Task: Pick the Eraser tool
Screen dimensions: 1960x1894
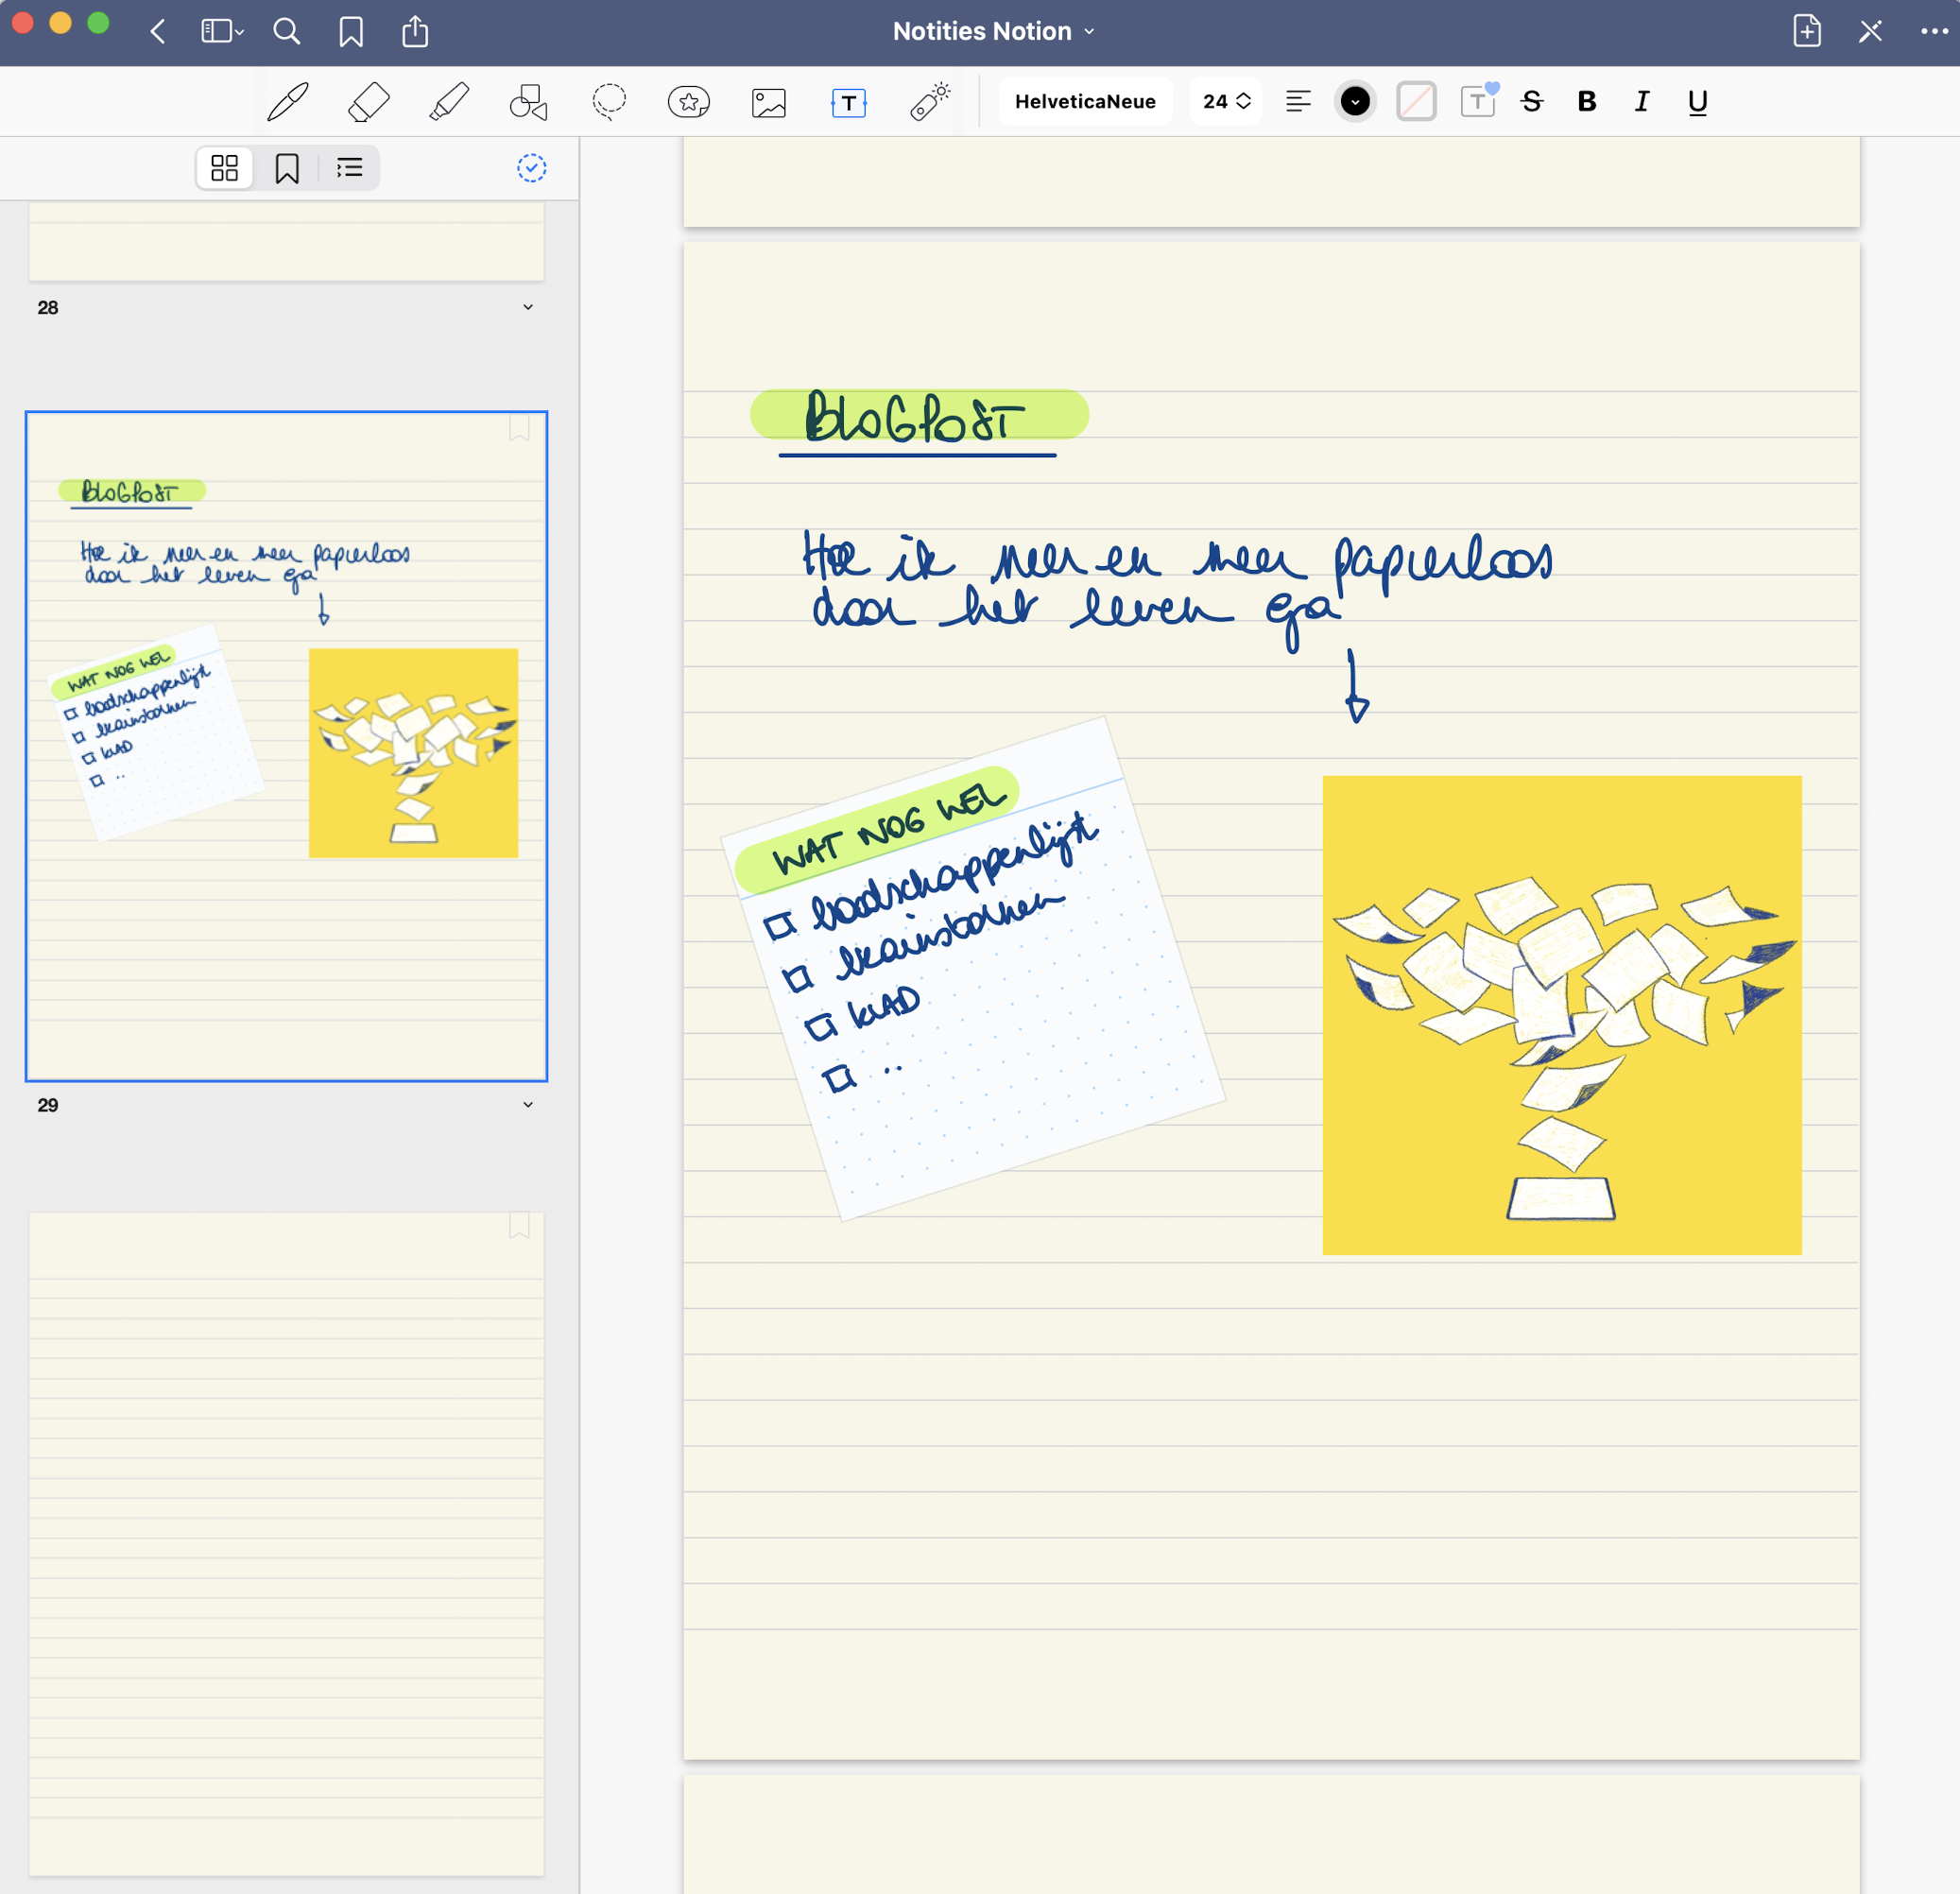Action: [x=367, y=100]
